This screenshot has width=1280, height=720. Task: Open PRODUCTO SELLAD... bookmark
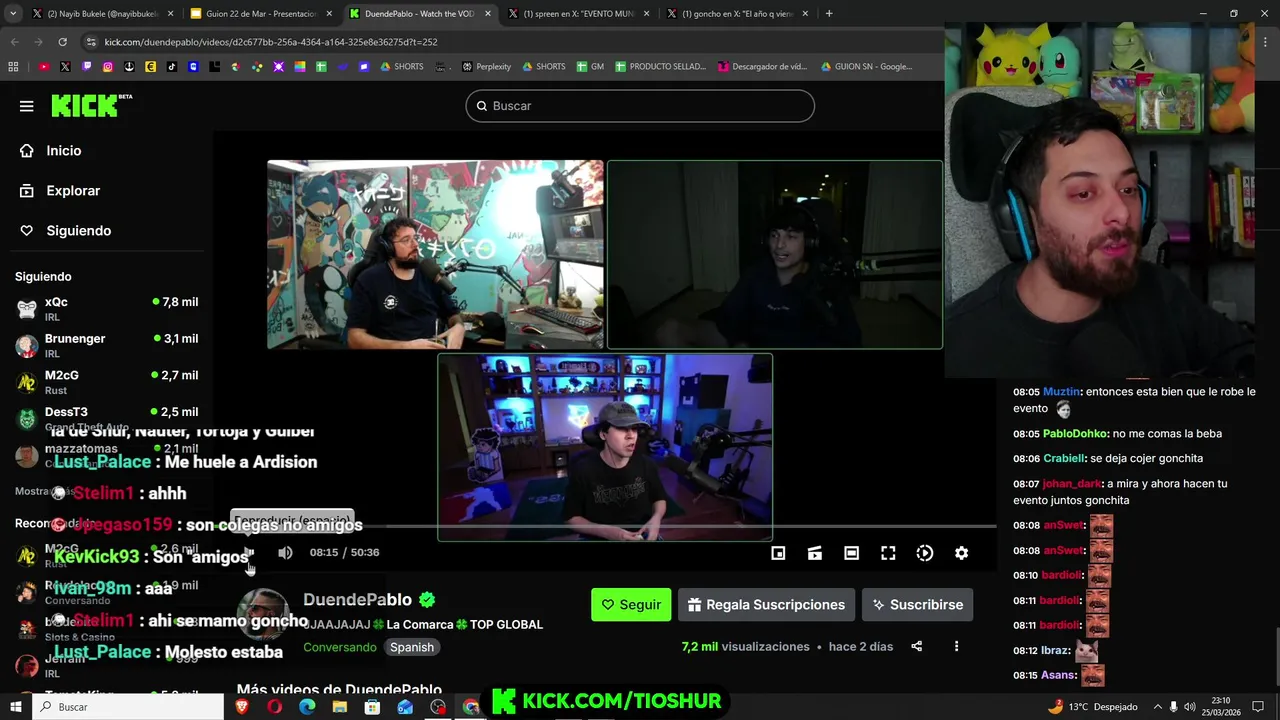point(660,67)
